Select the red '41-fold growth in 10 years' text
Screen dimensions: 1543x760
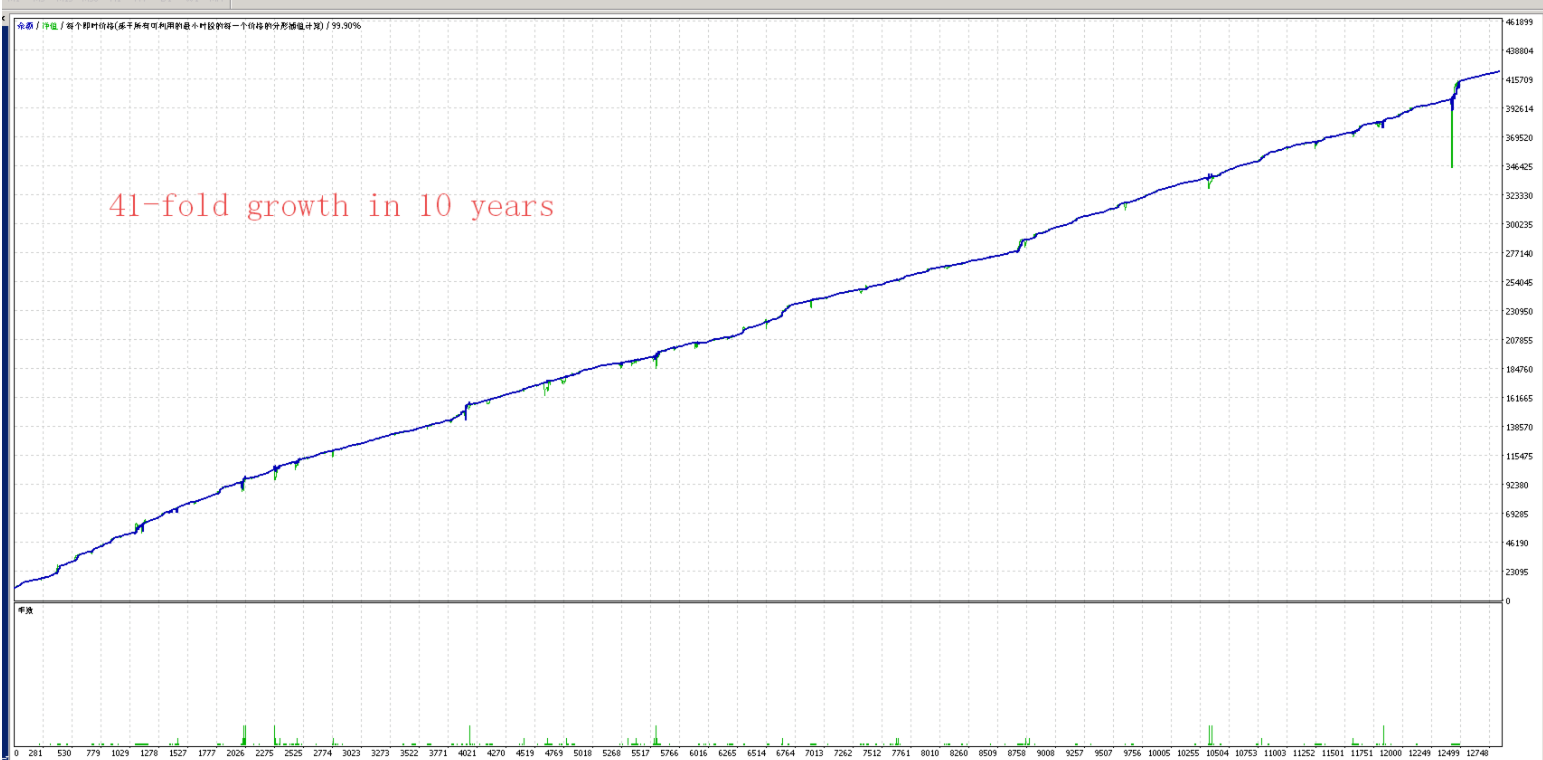pos(331,206)
